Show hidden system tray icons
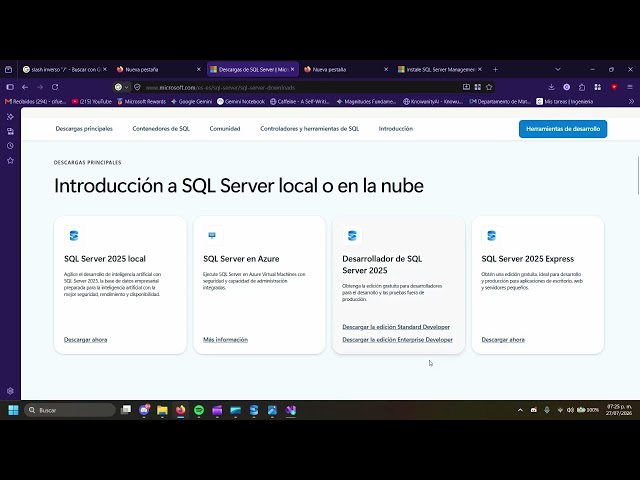 pyautogui.click(x=520, y=410)
